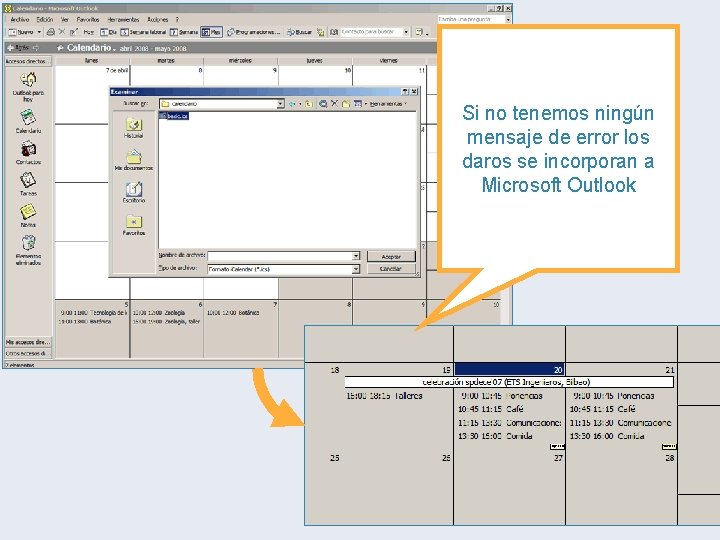Viewport: 720px width, 540px height.
Task: Click Aceptar in Examinar dialog
Action: tap(391, 256)
